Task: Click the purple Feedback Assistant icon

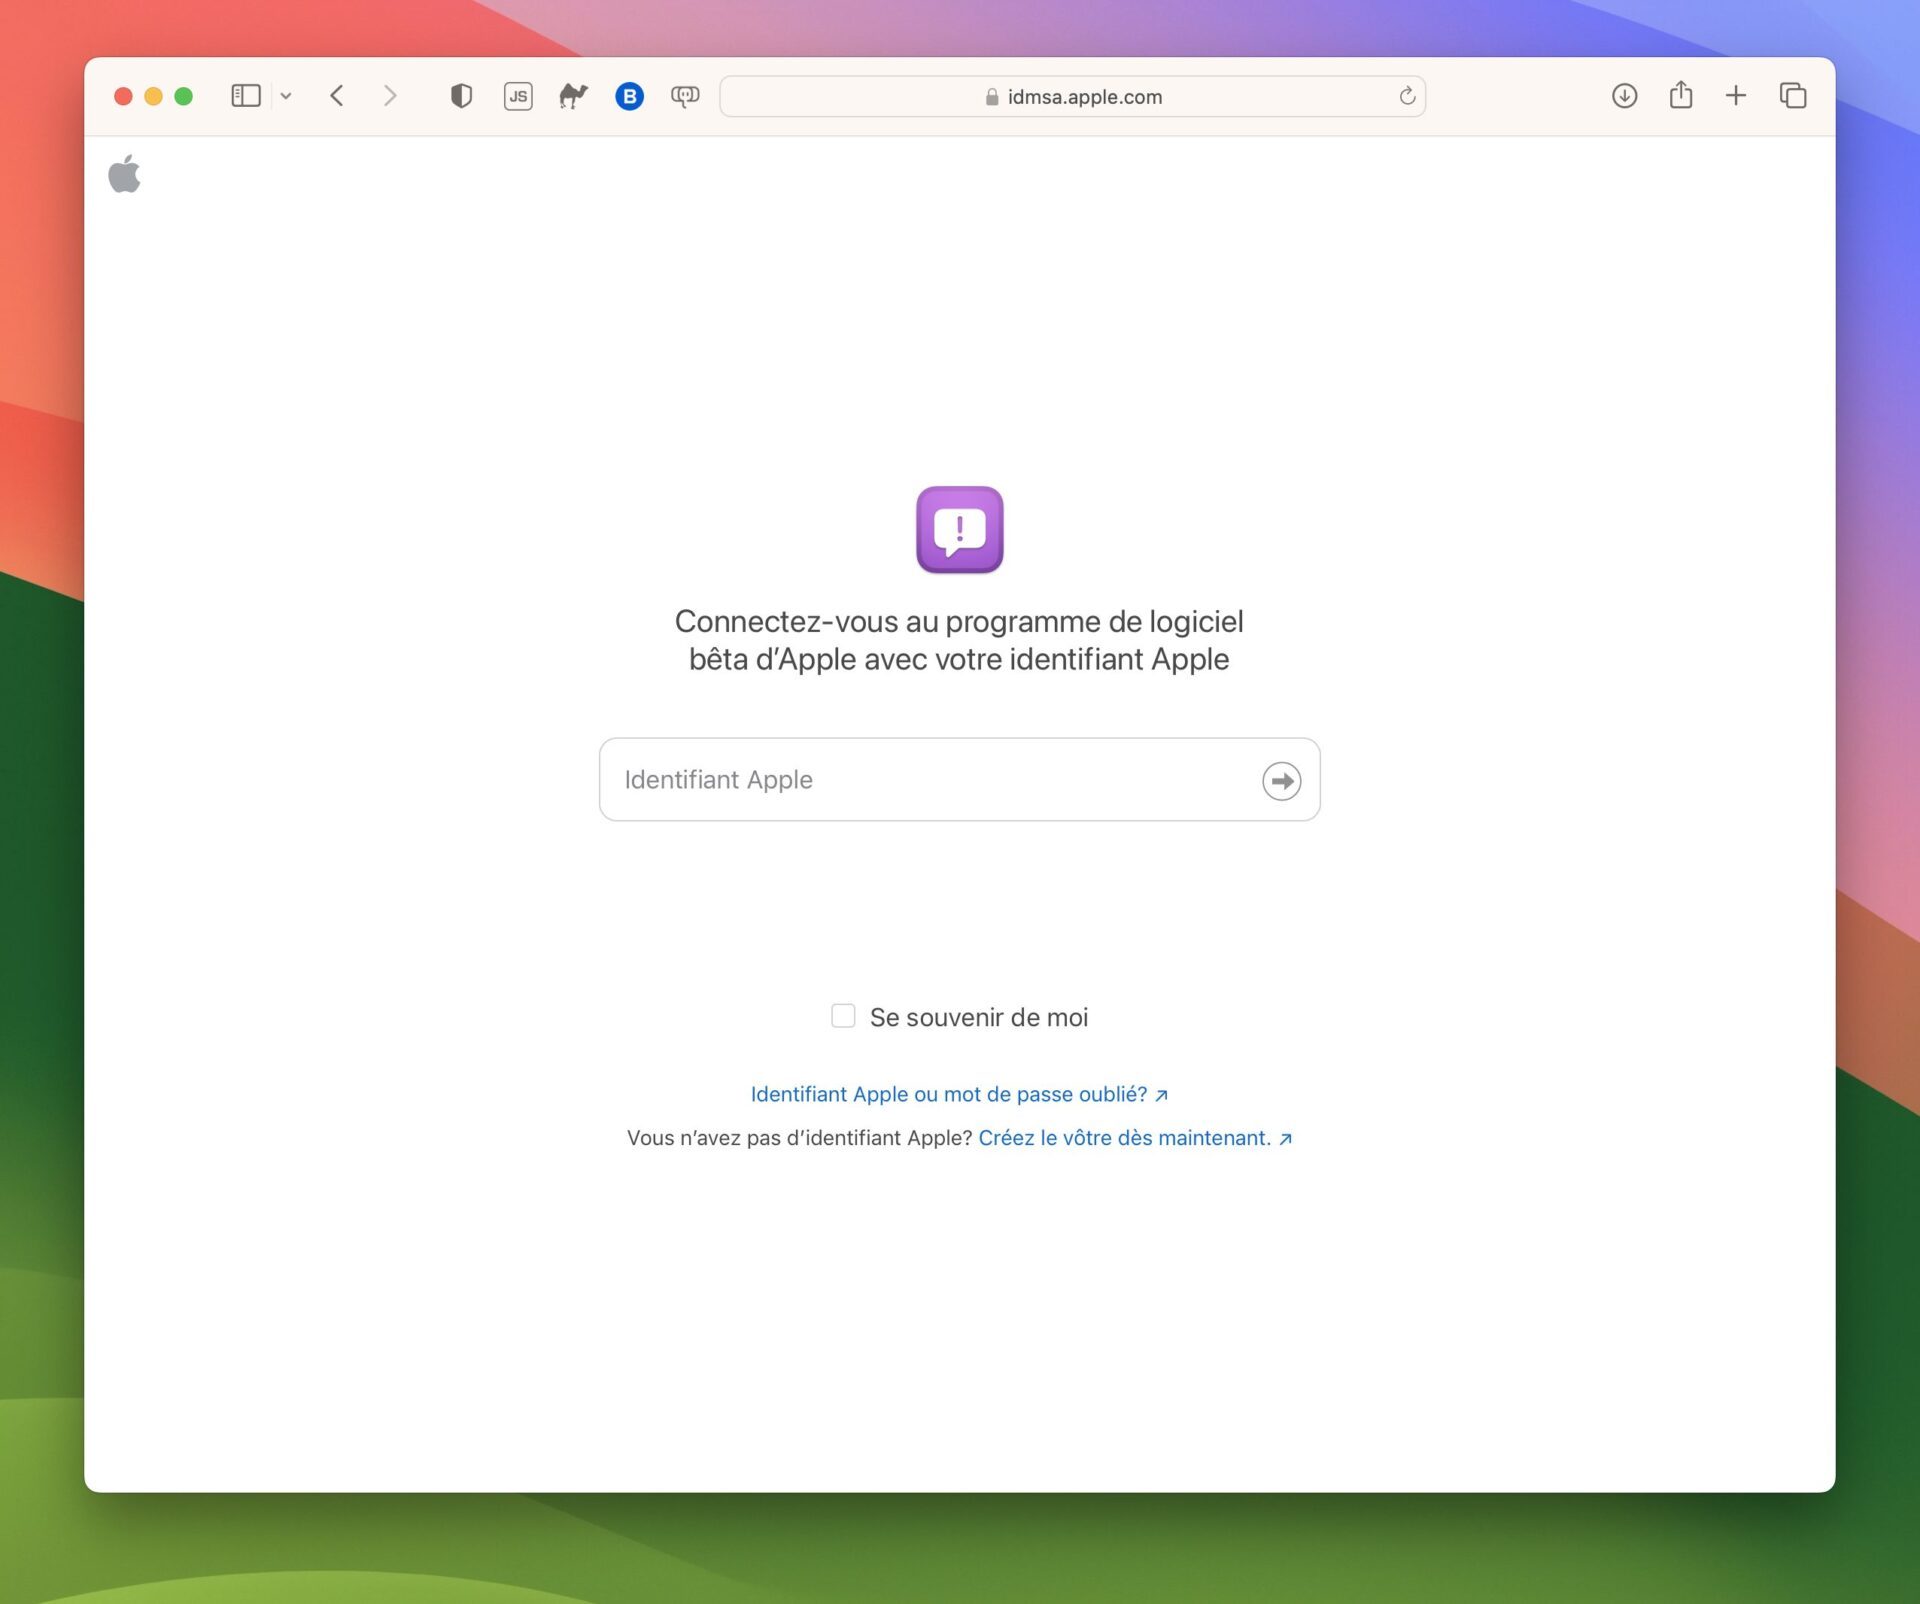Action: point(959,530)
